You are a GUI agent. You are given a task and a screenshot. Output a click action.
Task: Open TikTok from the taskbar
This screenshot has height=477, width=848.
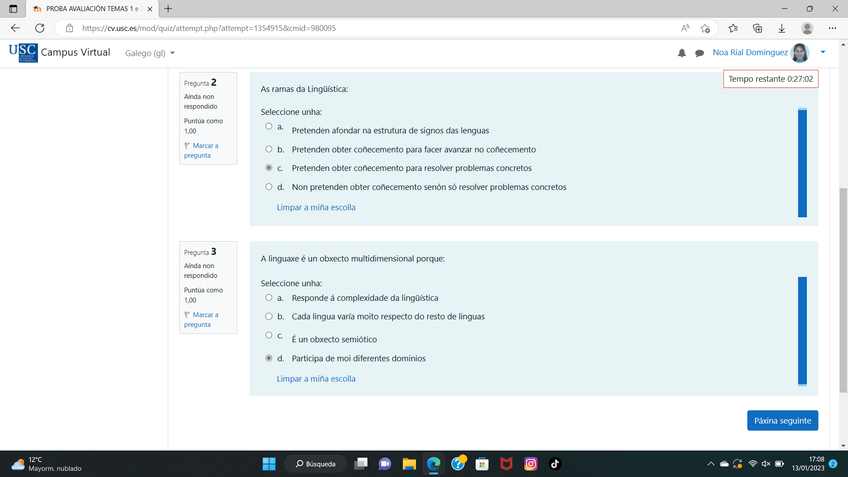coord(555,464)
